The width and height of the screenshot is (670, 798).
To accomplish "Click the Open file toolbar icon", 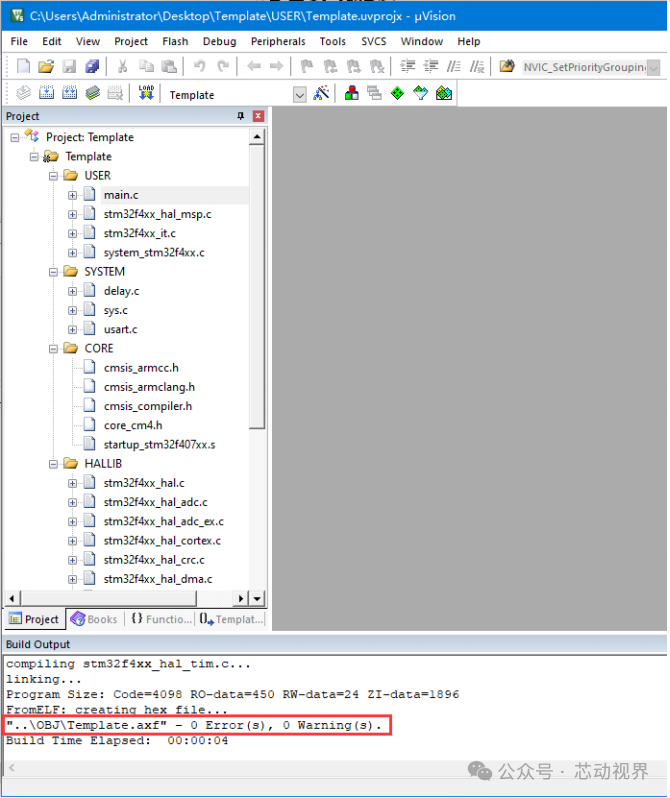I will coord(46,66).
